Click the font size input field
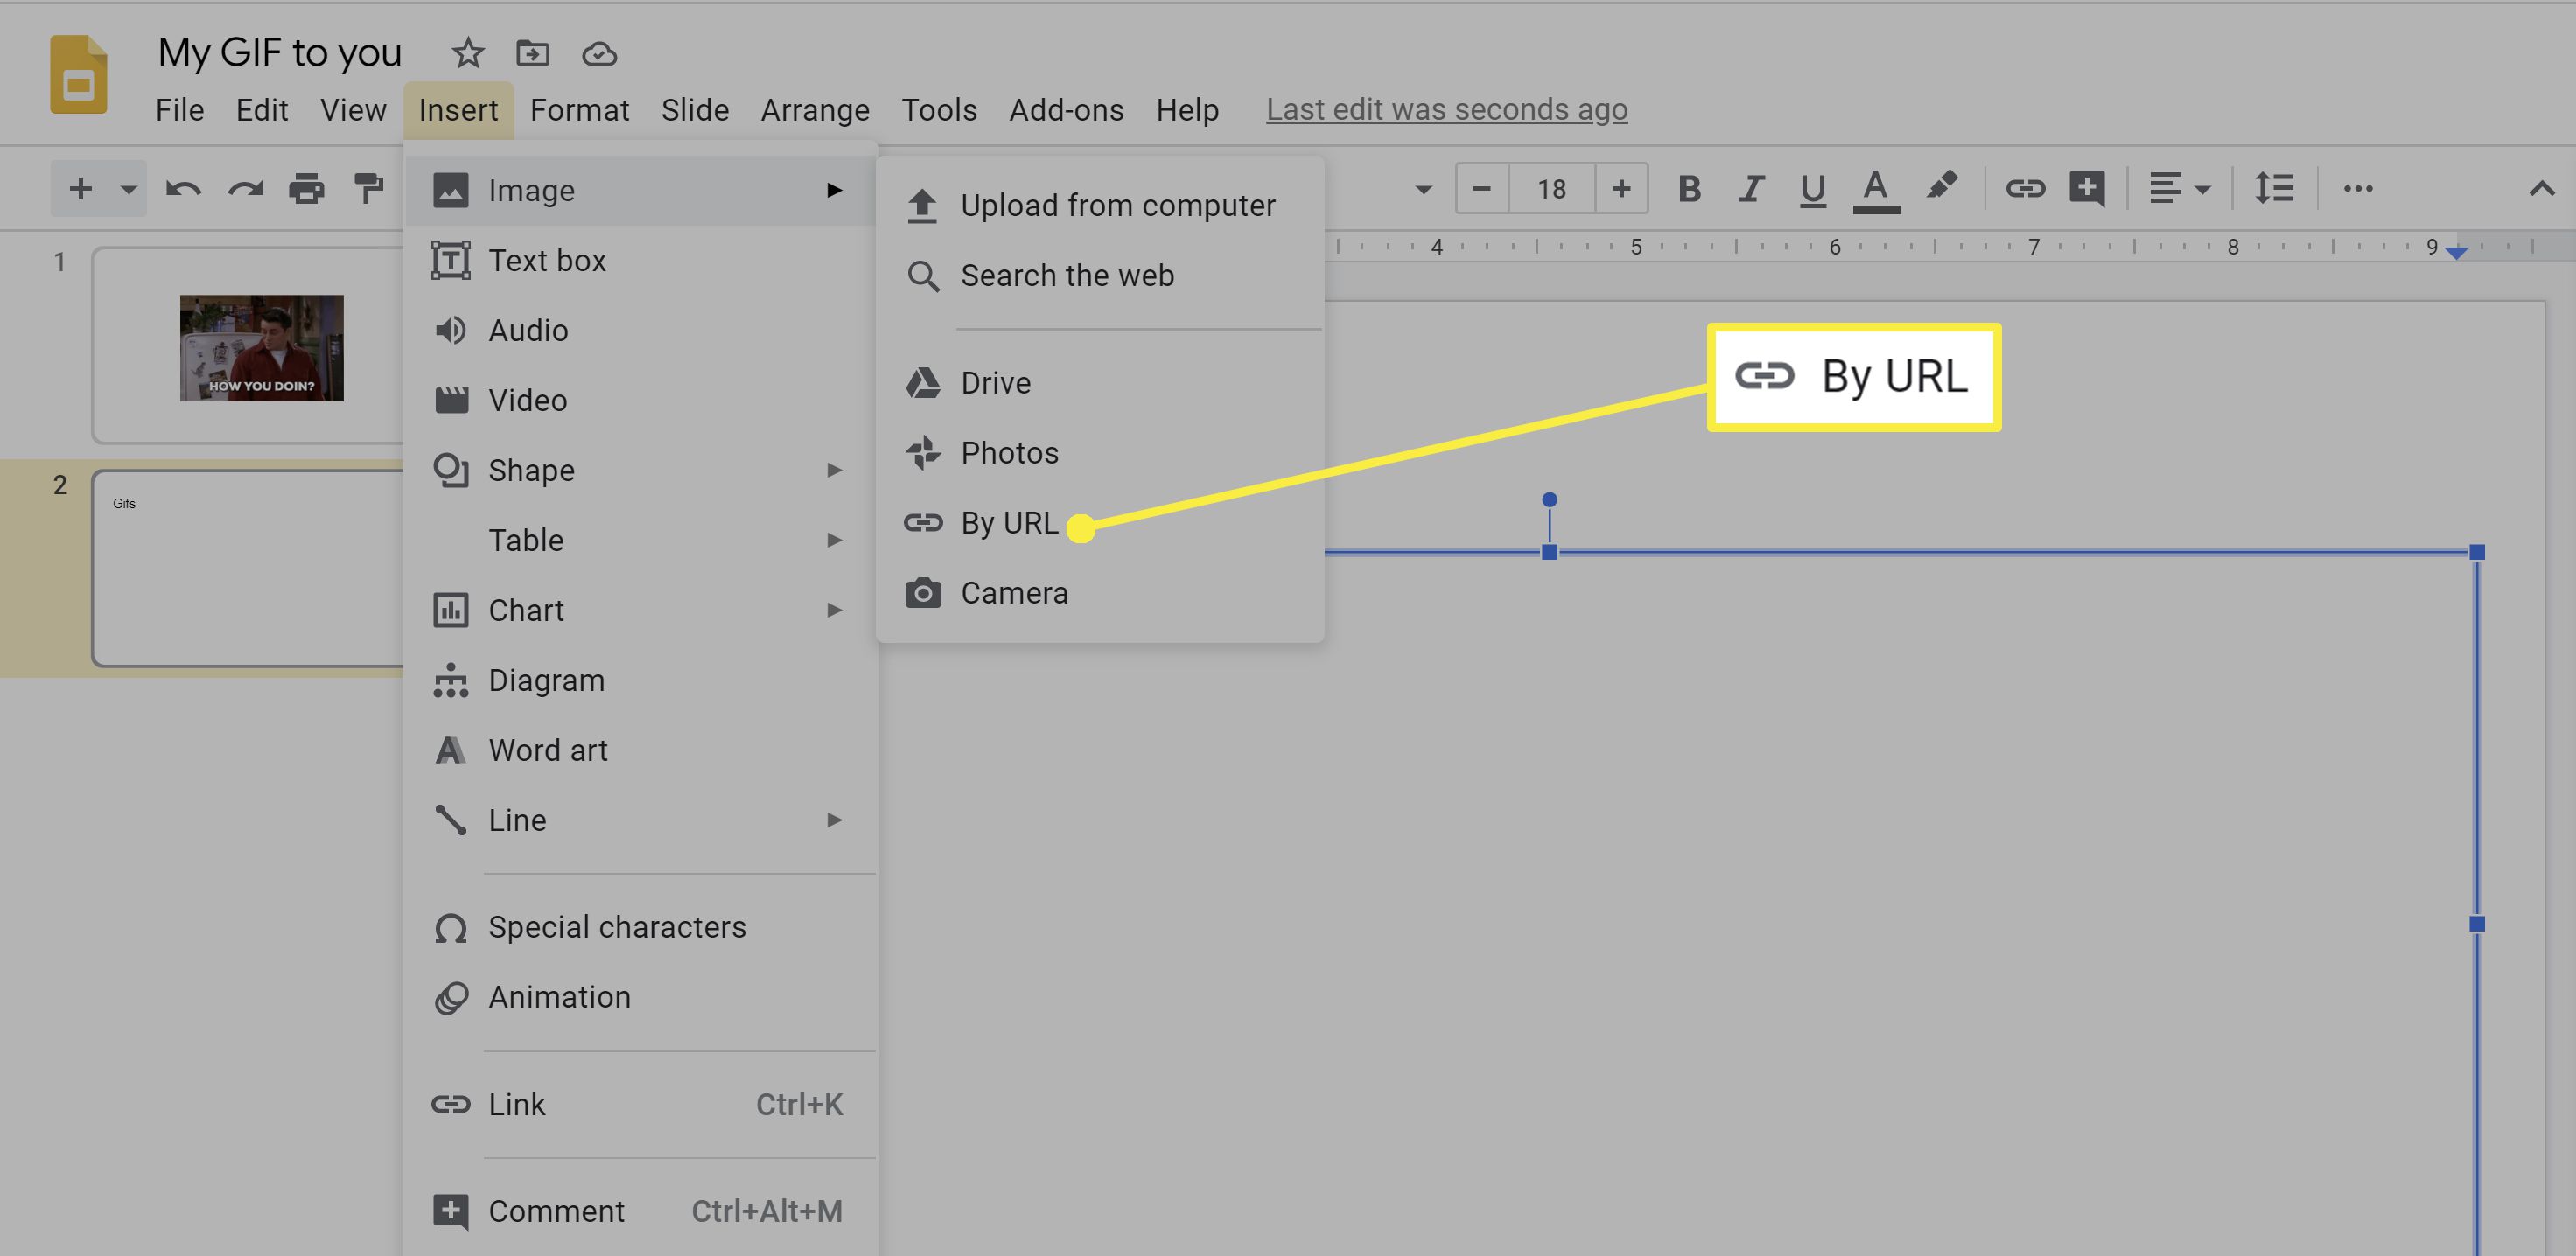The image size is (2576, 1256). pos(1550,185)
